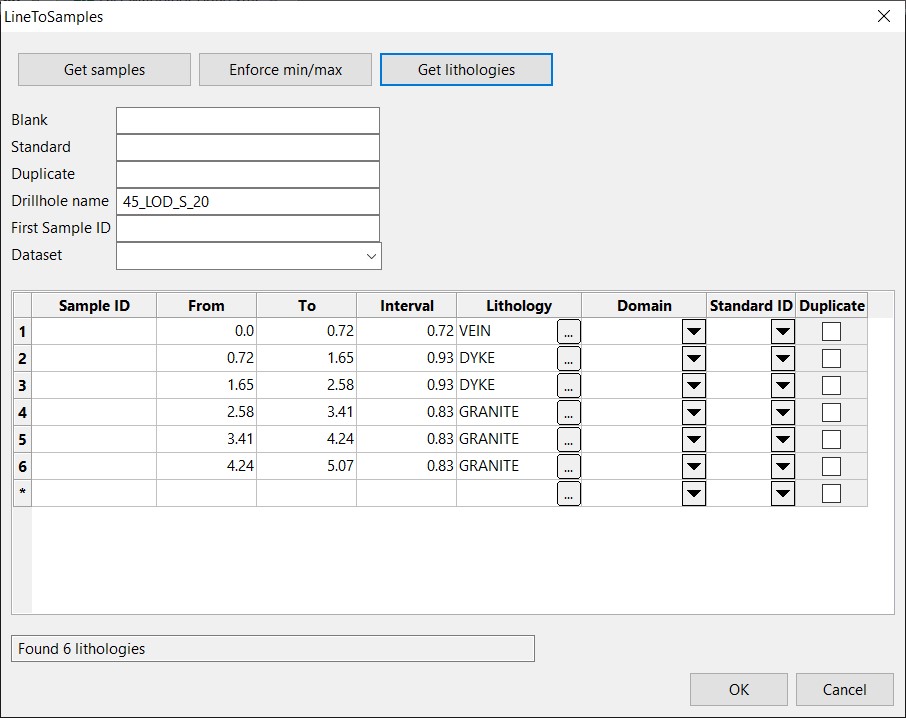The width and height of the screenshot is (906, 718).
Task: Open lithology picker for row 6
Action: click(568, 466)
